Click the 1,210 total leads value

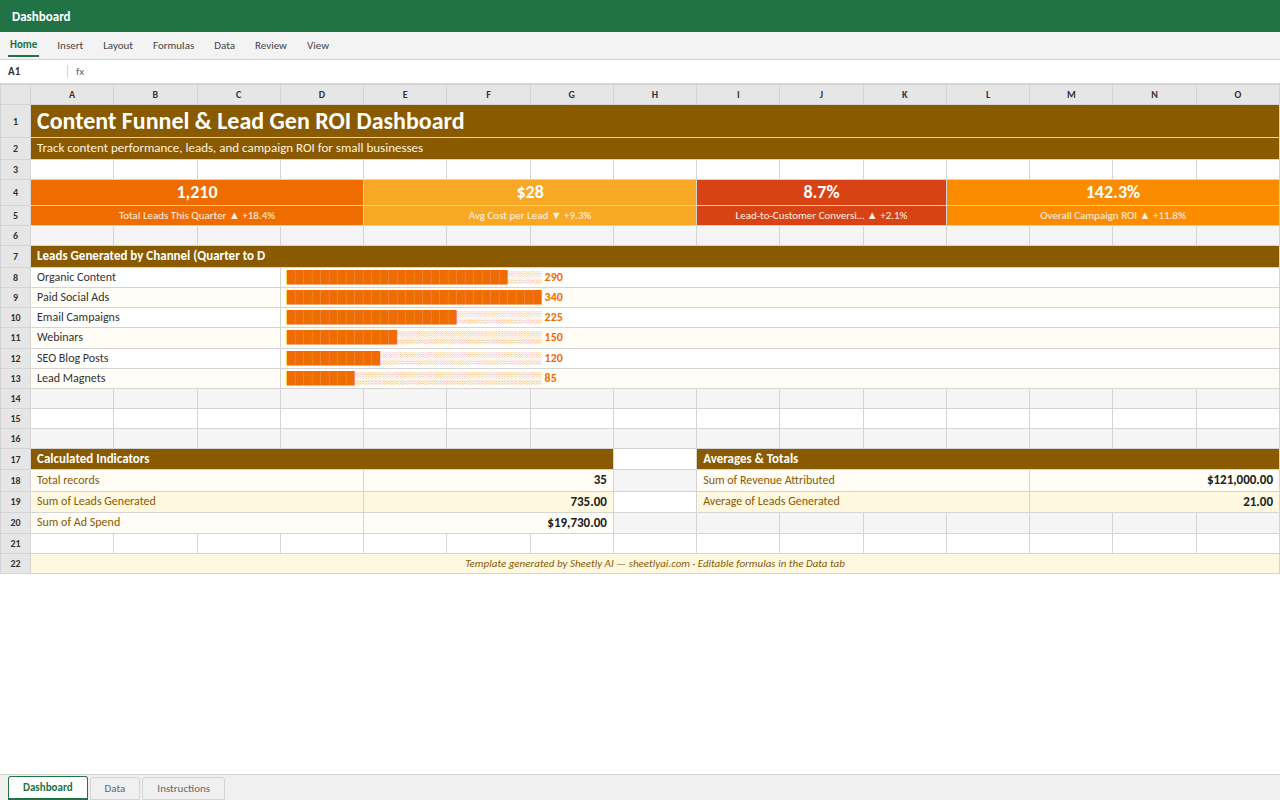tap(197, 192)
